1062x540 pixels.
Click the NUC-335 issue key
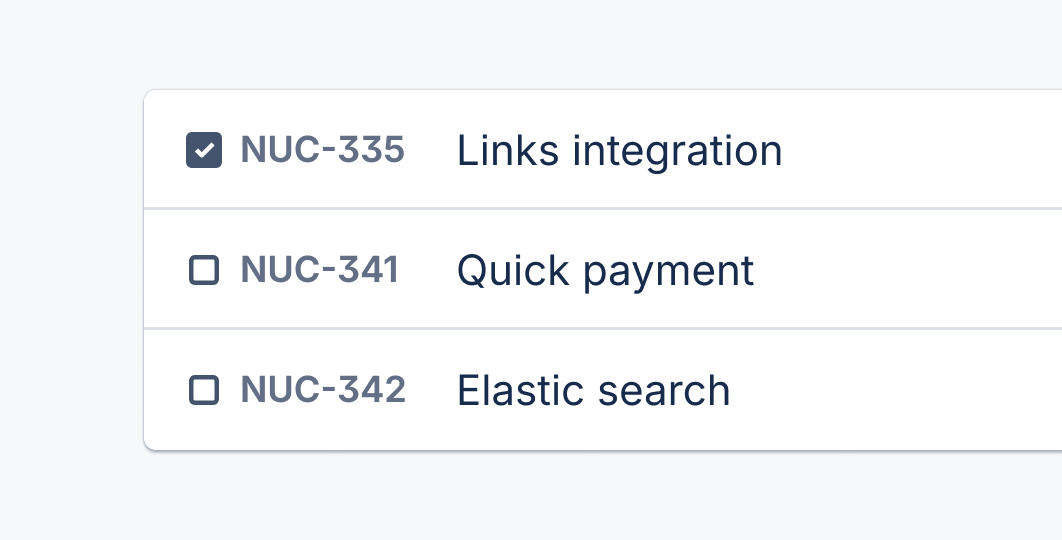322,151
